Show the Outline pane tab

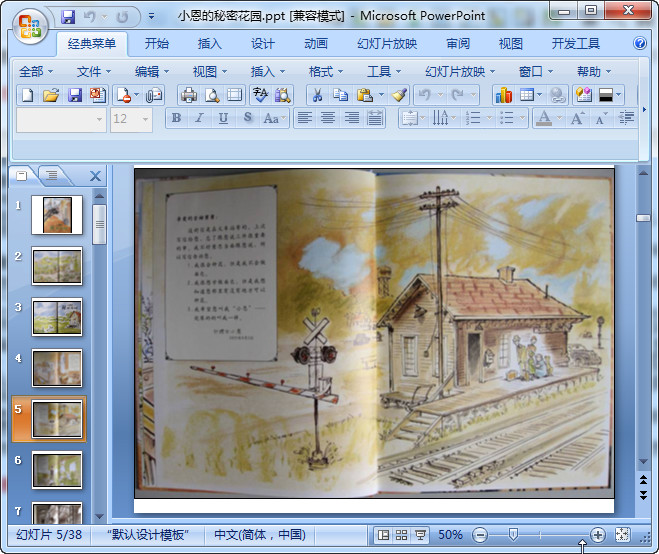(52, 175)
